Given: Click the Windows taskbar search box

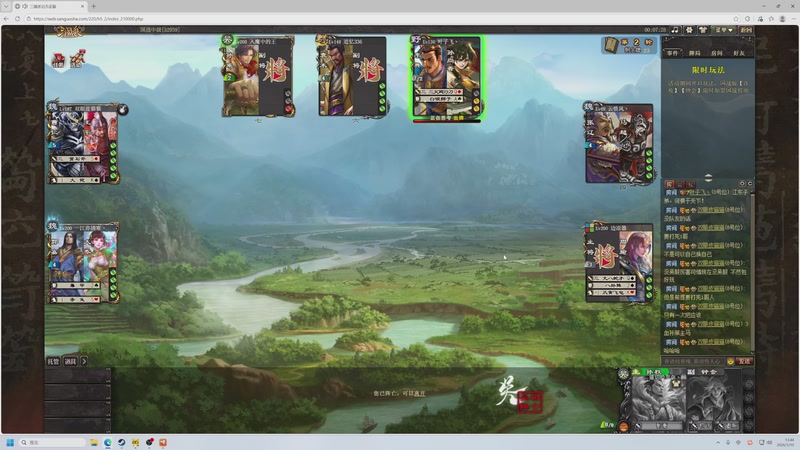Looking at the screenshot, I should [52, 442].
